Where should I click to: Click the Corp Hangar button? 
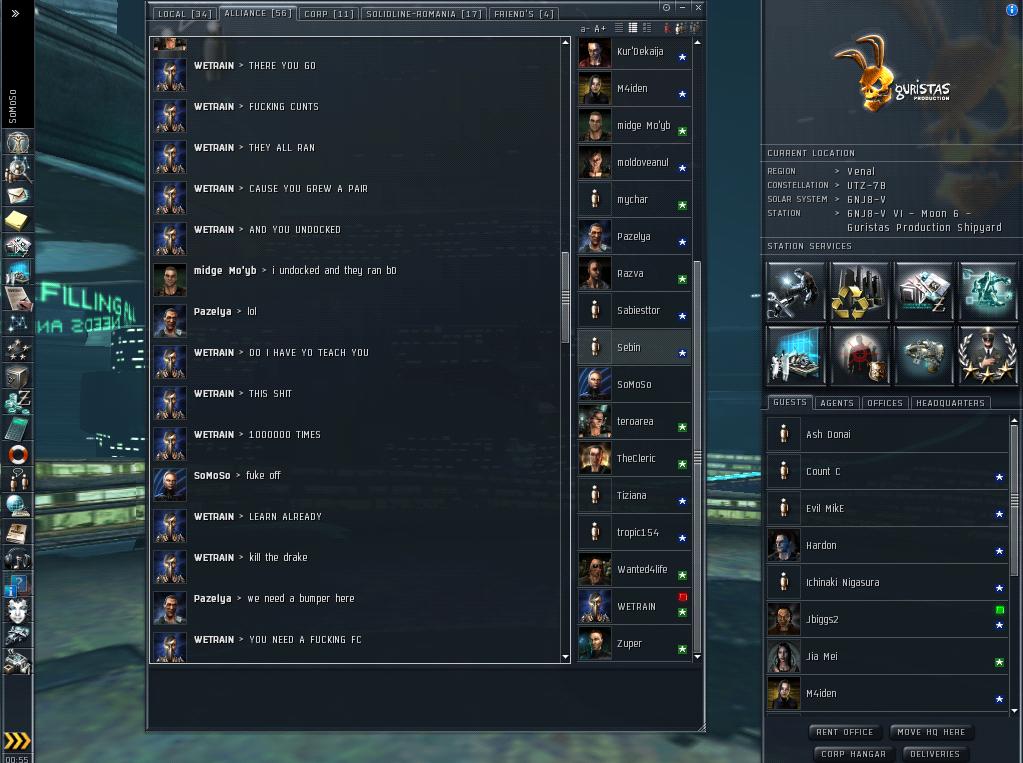(853, 754)
